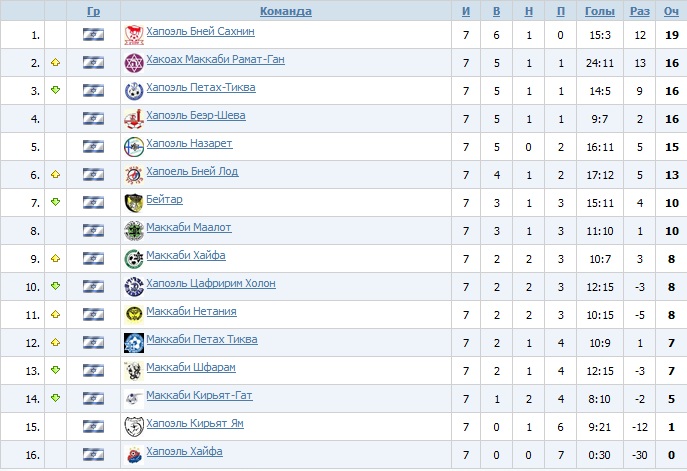Click the Maccabi Maalot crest icon
This screenshot has height=471, width=687.
133,231
